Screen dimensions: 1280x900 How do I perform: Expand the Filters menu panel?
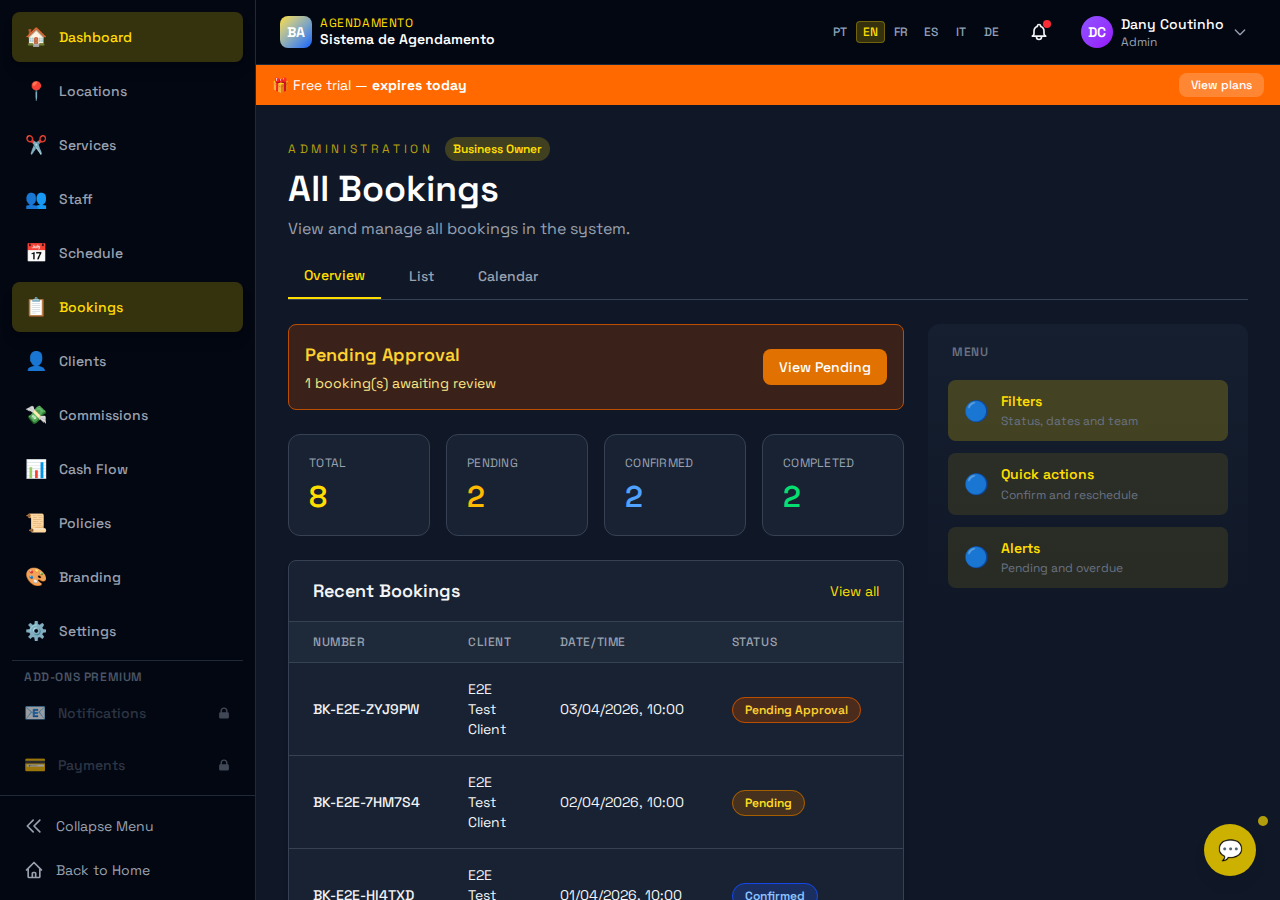click(1087, 410)
